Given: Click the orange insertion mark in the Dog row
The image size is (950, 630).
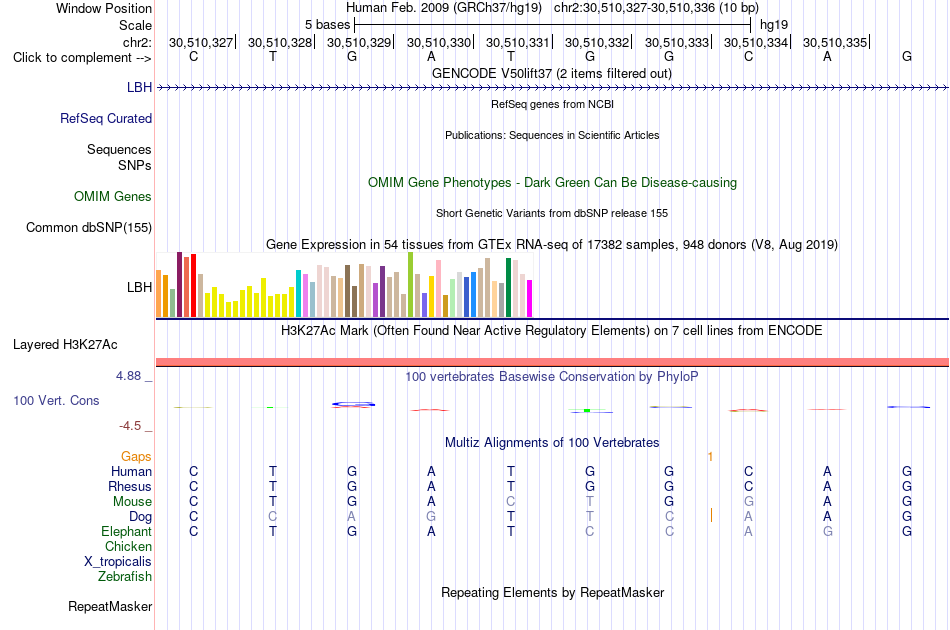Looking at the screenshot, I should [711, 516].
